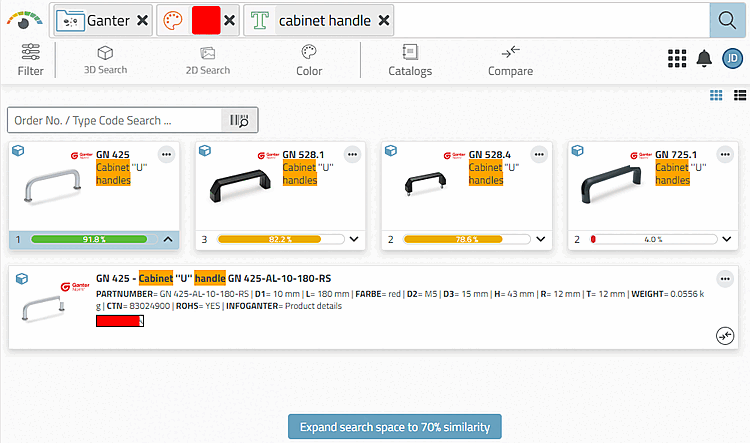Remove the Ganter catalog filter chip
The width and height of the screenshot is (750, 443).
[142, 21]
